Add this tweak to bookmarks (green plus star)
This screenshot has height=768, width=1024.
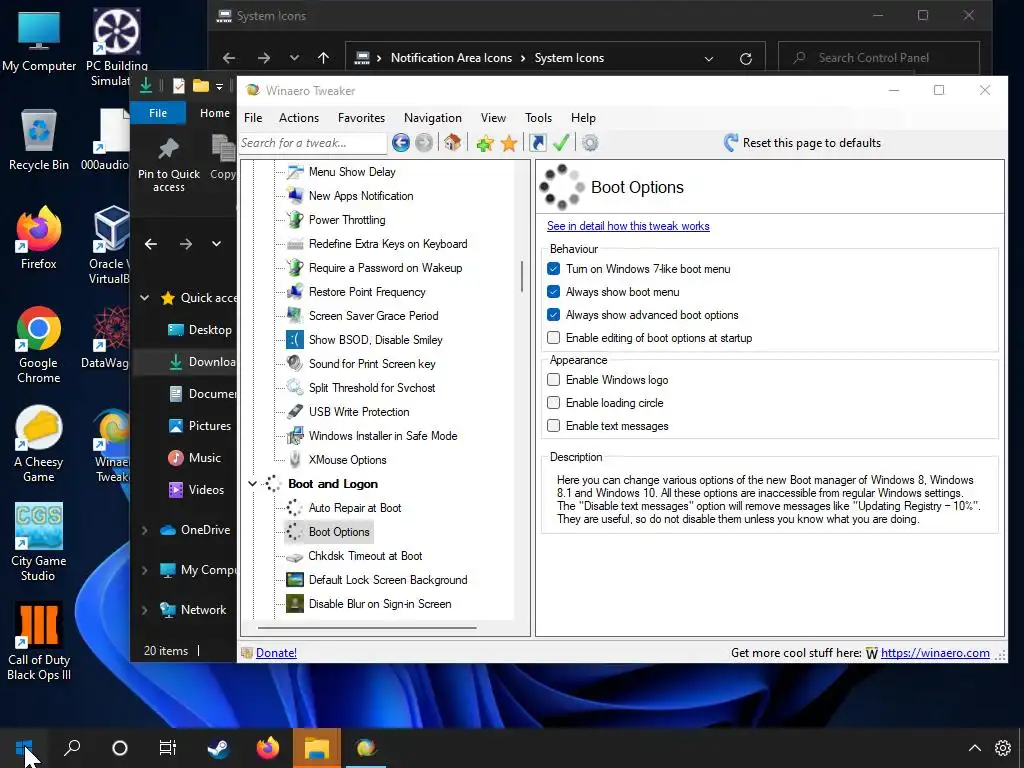(x=485, y=143)
